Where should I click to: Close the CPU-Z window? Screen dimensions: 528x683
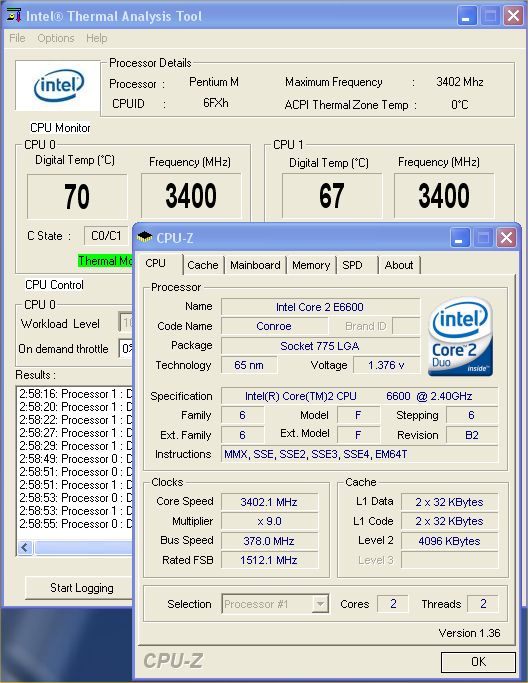(x=506, y=238)
